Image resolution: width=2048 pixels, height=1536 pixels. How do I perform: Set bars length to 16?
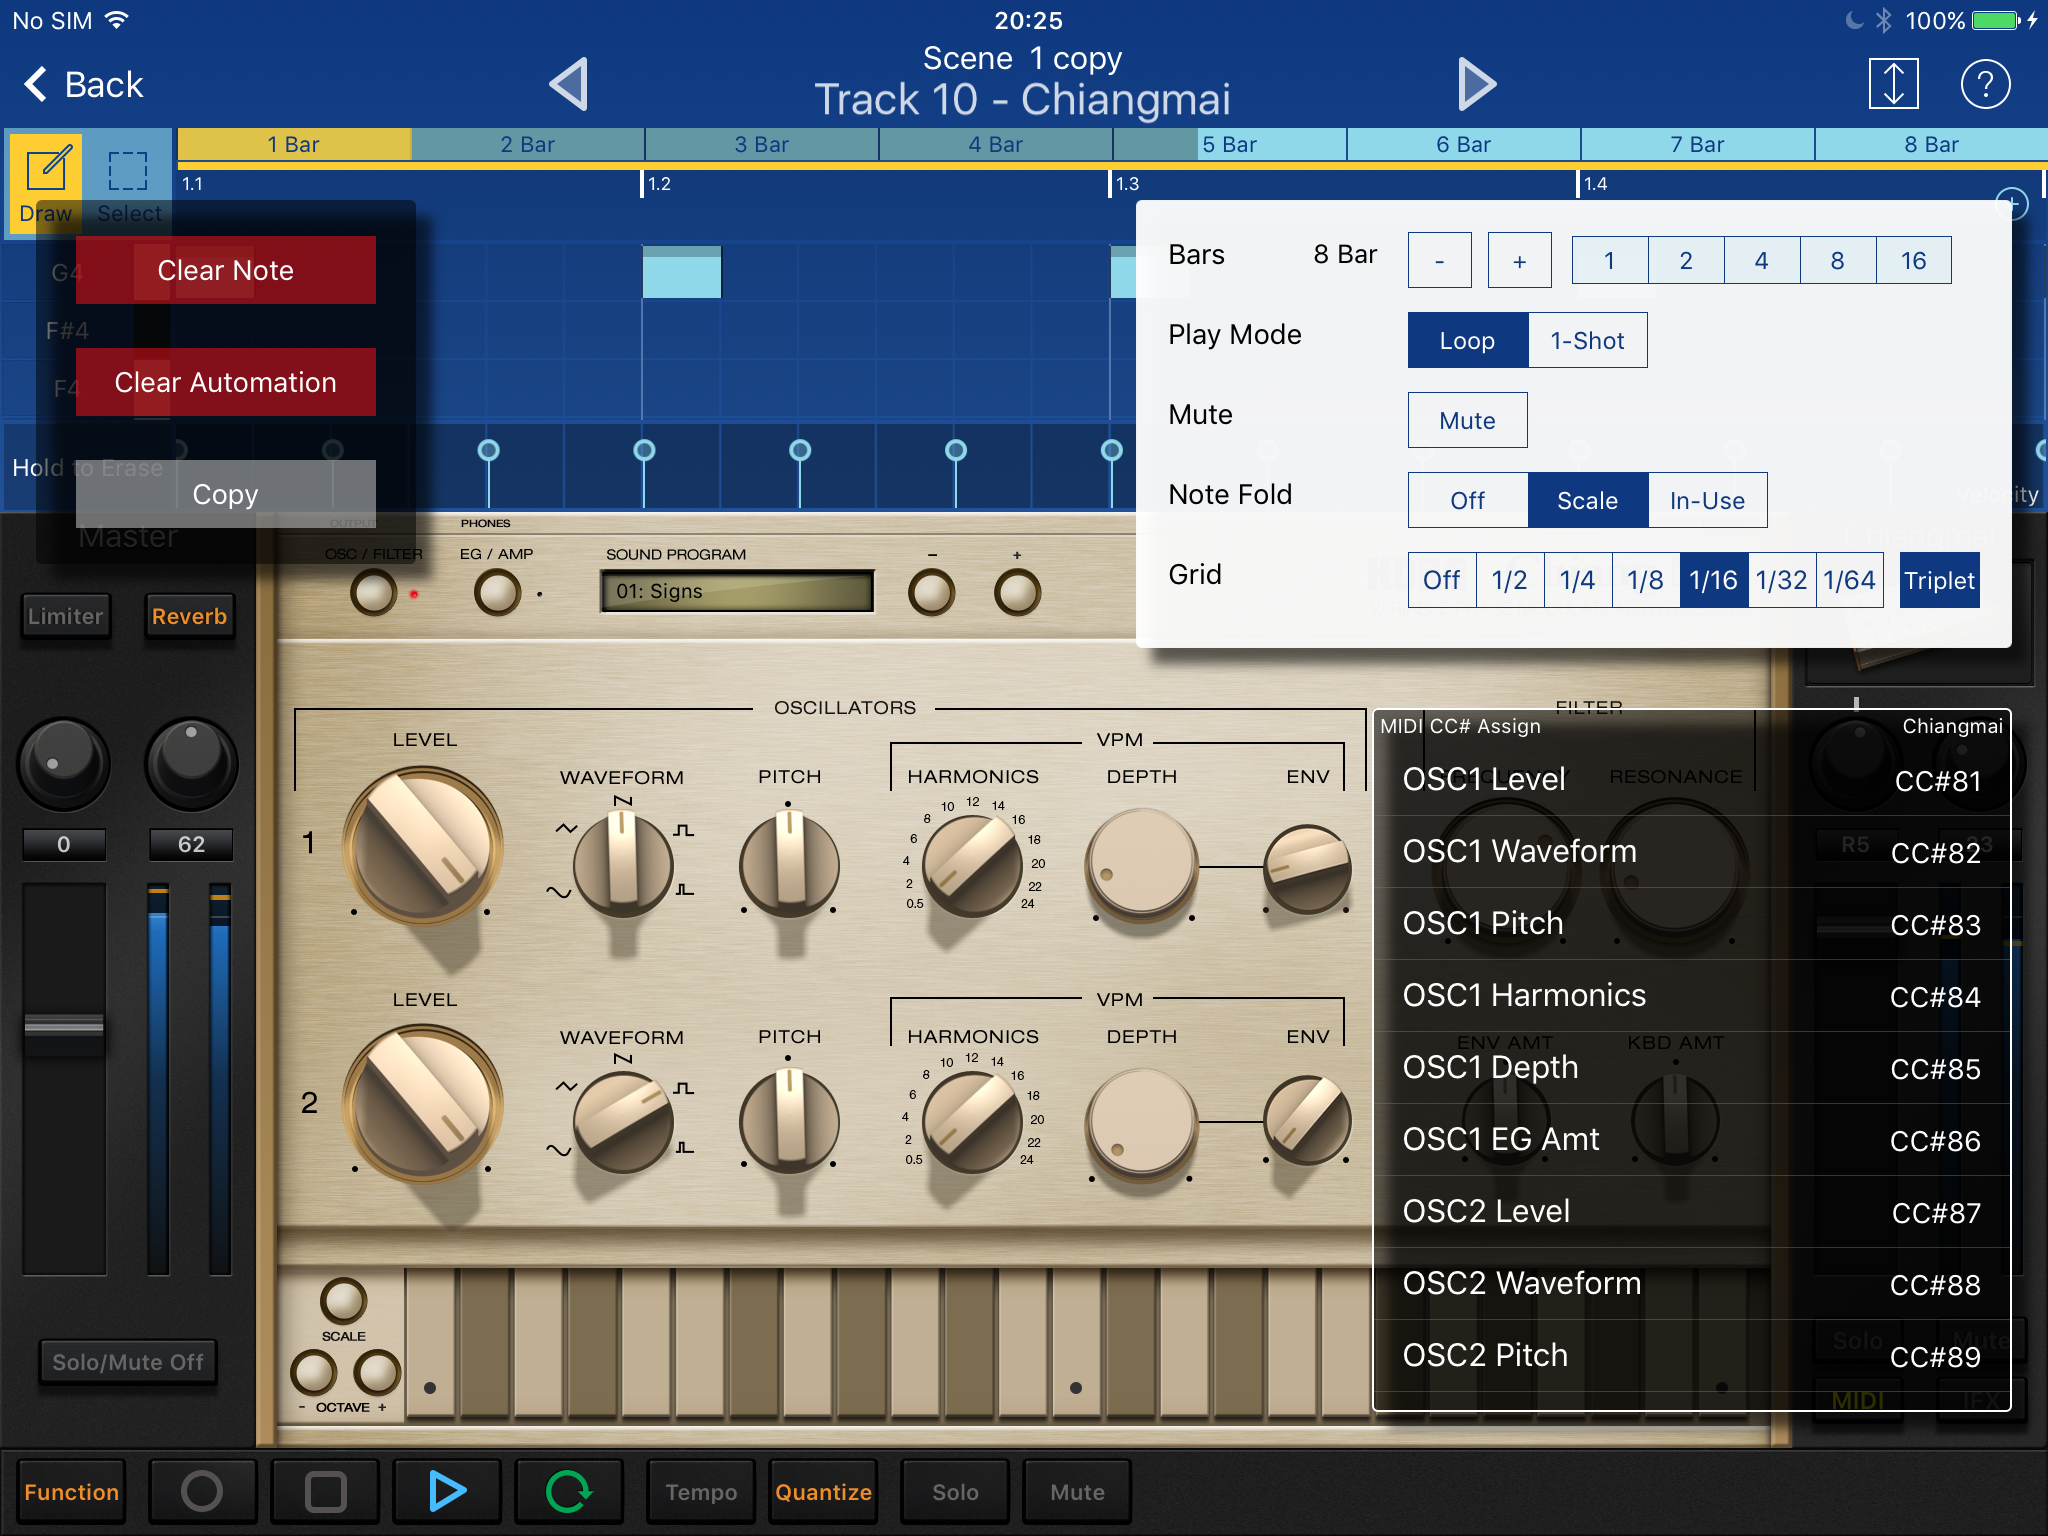tap(1913, 260)
